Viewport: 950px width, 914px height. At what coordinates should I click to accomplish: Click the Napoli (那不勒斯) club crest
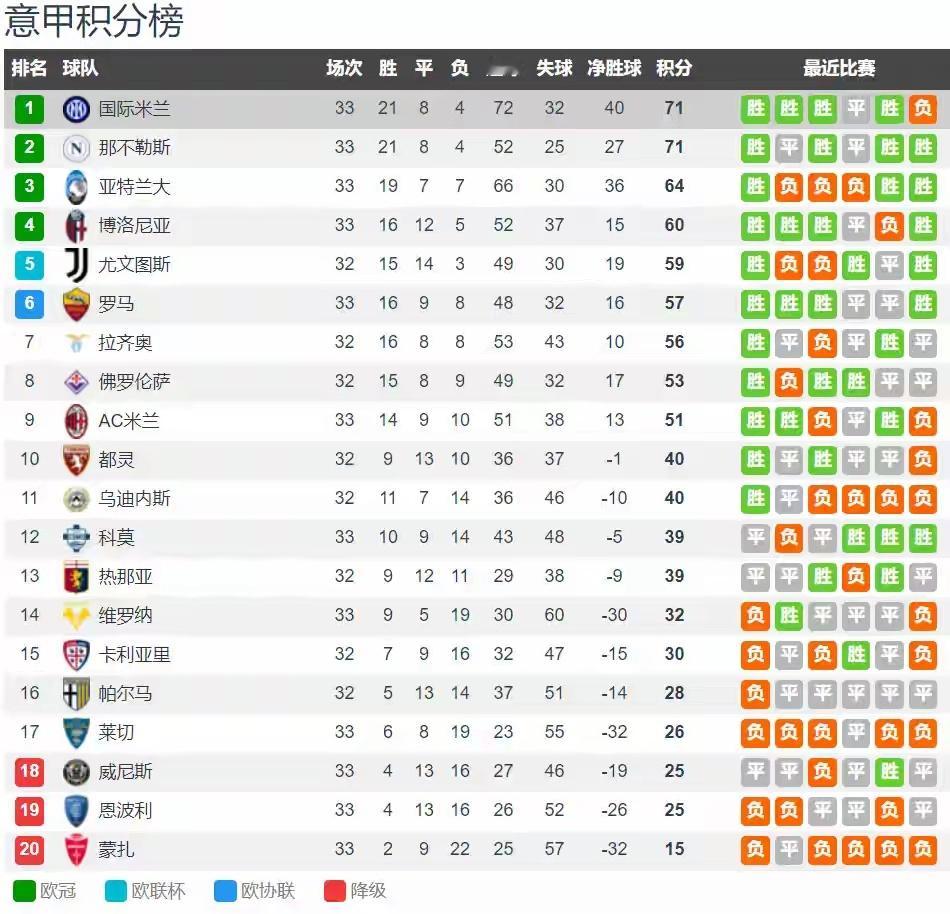pyautogui.click(x=76, y=148)
